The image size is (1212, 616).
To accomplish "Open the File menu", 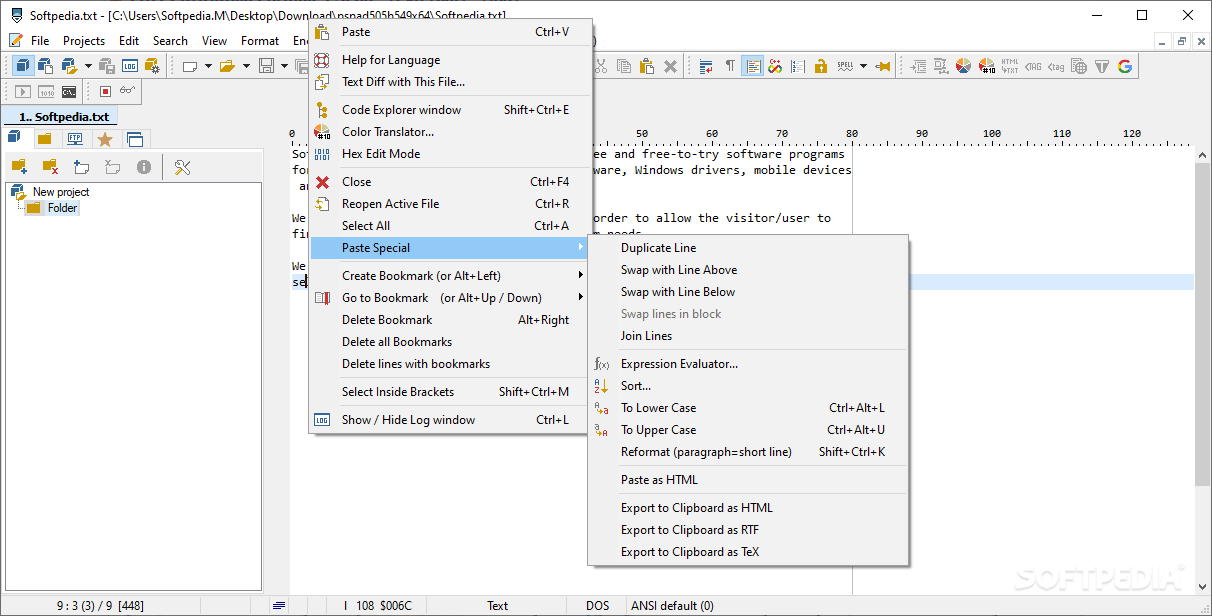I will point(40,41).
